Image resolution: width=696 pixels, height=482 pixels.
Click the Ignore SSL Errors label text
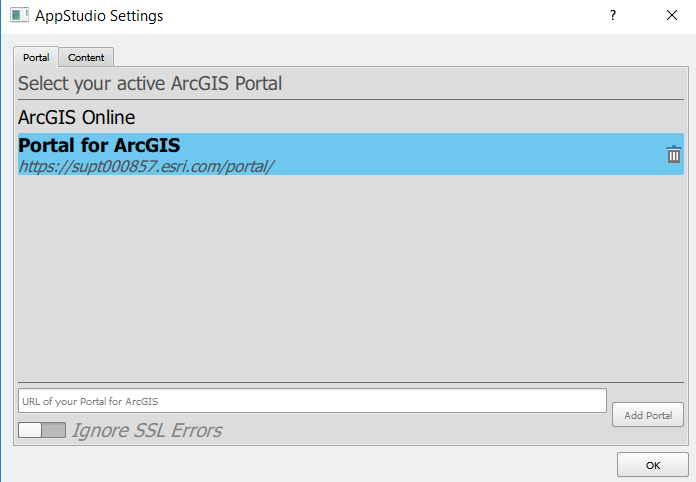pos(147,431)
